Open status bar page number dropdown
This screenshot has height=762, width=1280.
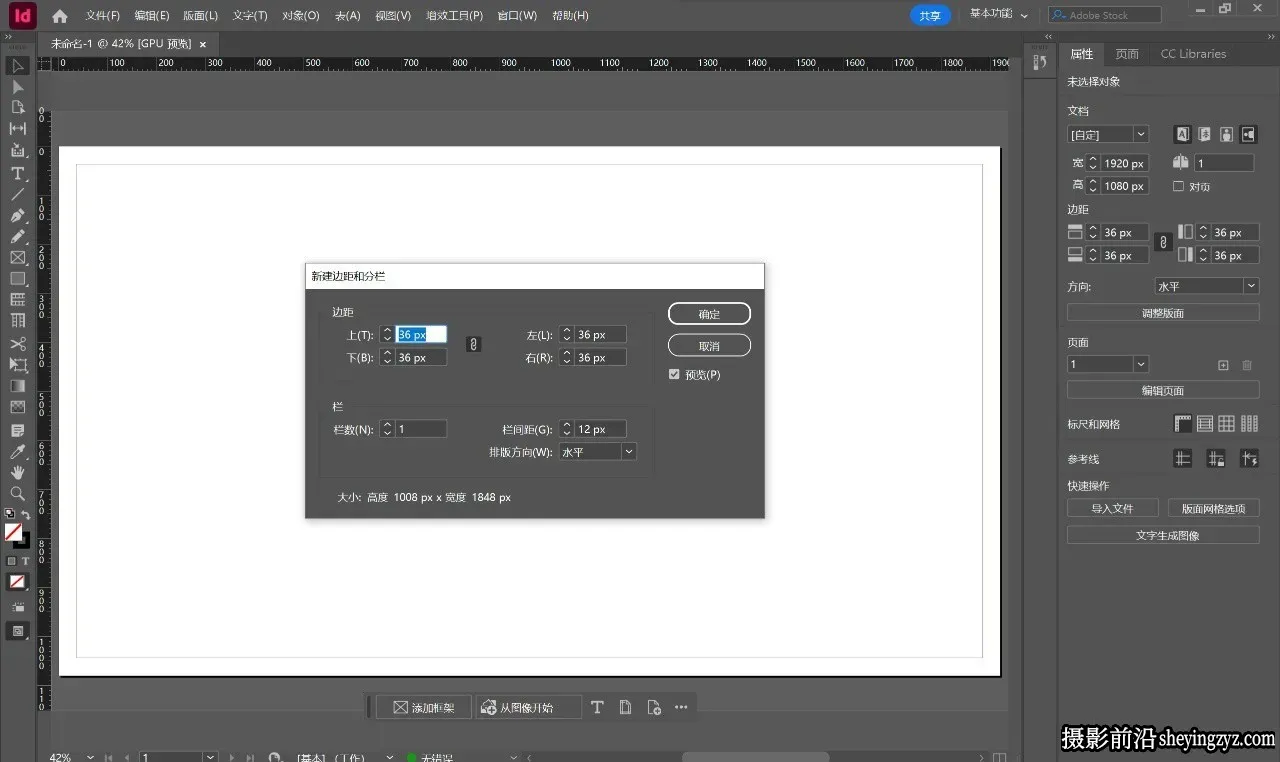210,757
